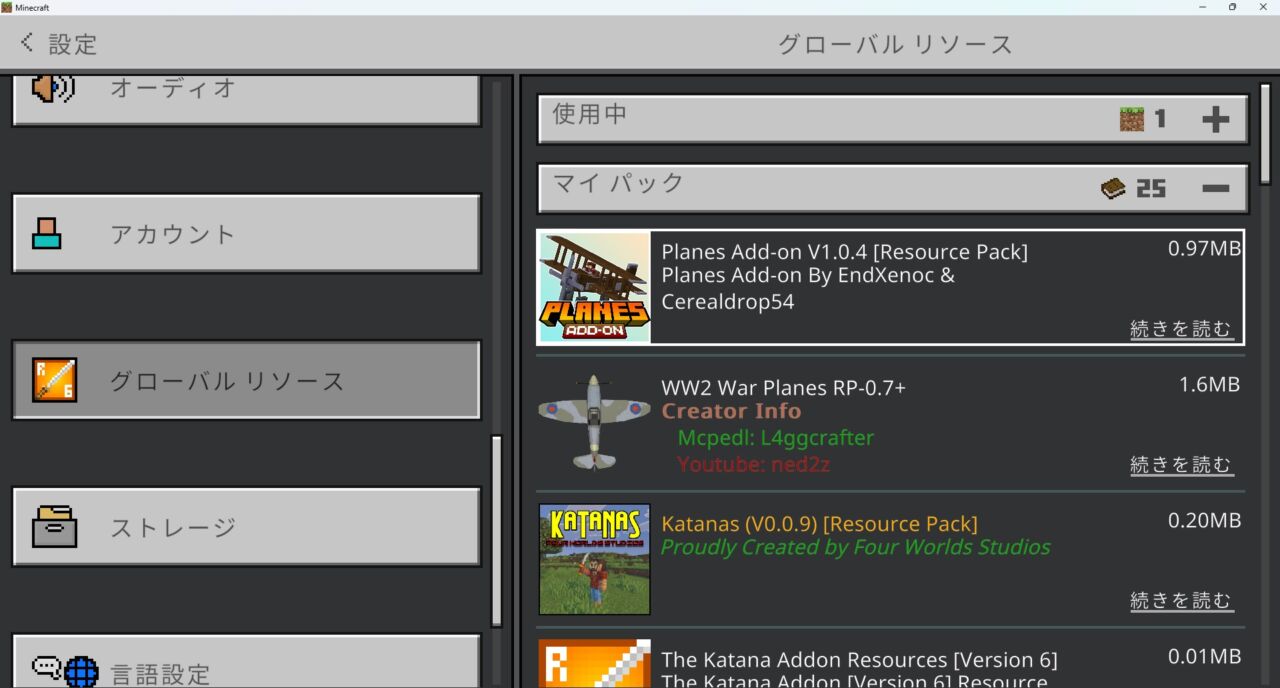Click the Planes Add-on pack thumbnail
This screenshot has width=1280, height=688.
point(594,287)
